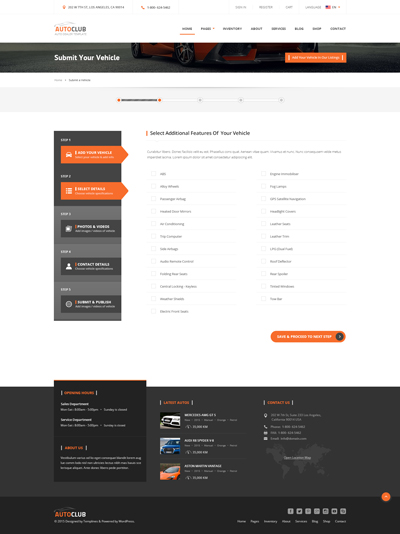Click the third step dot in progress bar
Screen dimensions: 400x534
[200, 100]
